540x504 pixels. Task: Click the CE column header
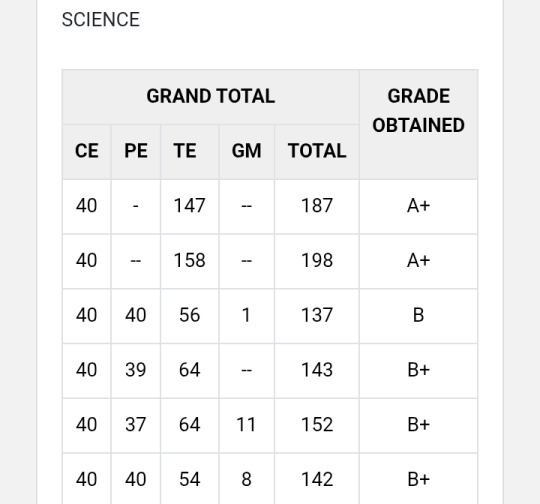(87, 152)
